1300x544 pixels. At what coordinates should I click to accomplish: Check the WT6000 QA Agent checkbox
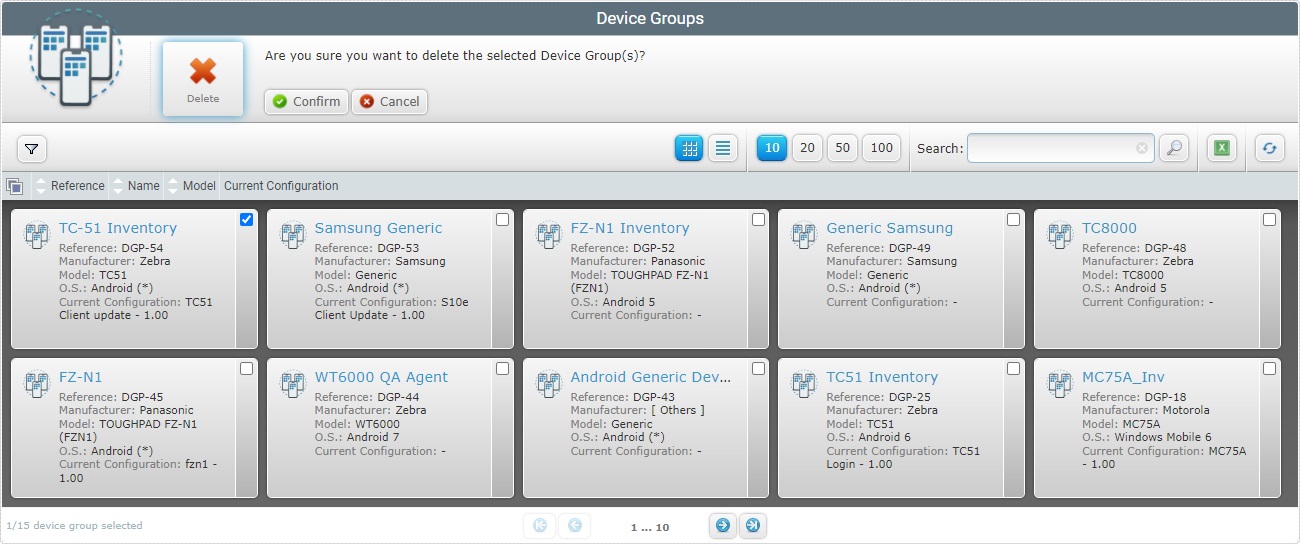point(503,369)
